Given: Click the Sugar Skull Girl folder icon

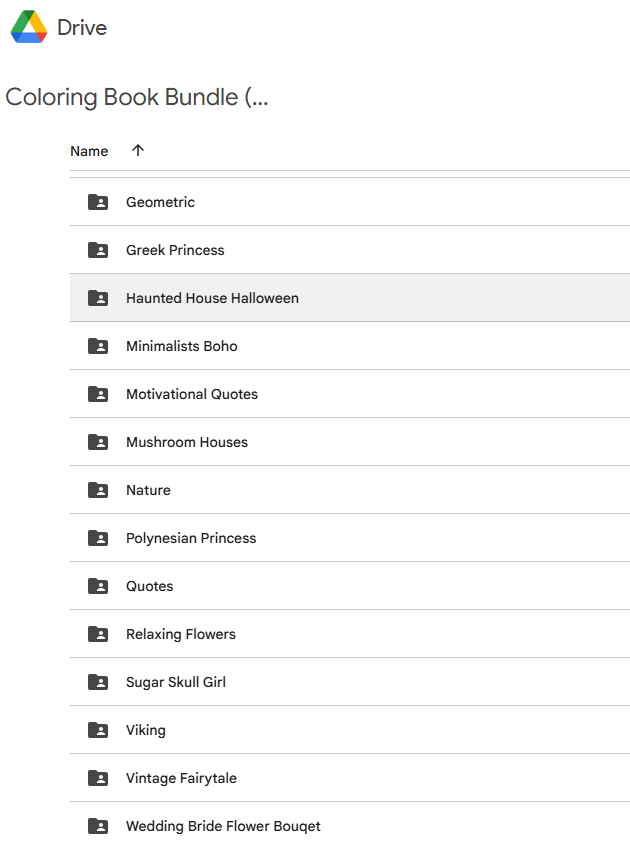Looking at the screenshot, I should (98, 682).
